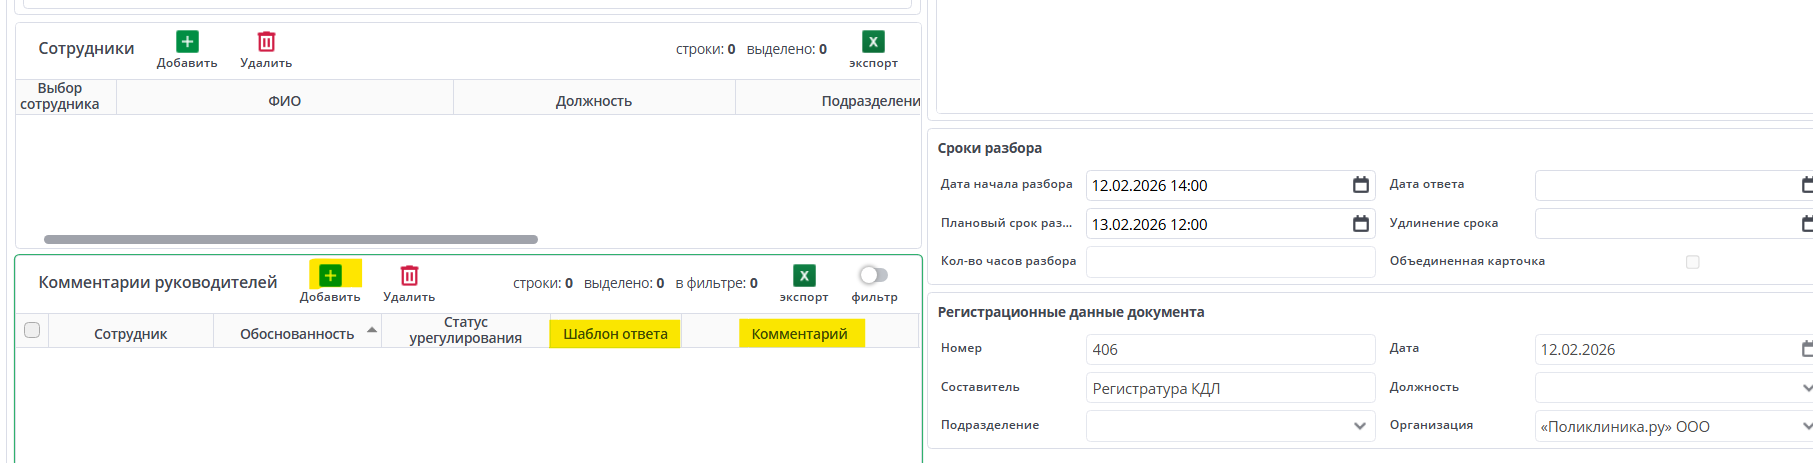The image size is (1813, 463).
Task: Expand the Организация dropdown
Action: tap(1806, 427)
